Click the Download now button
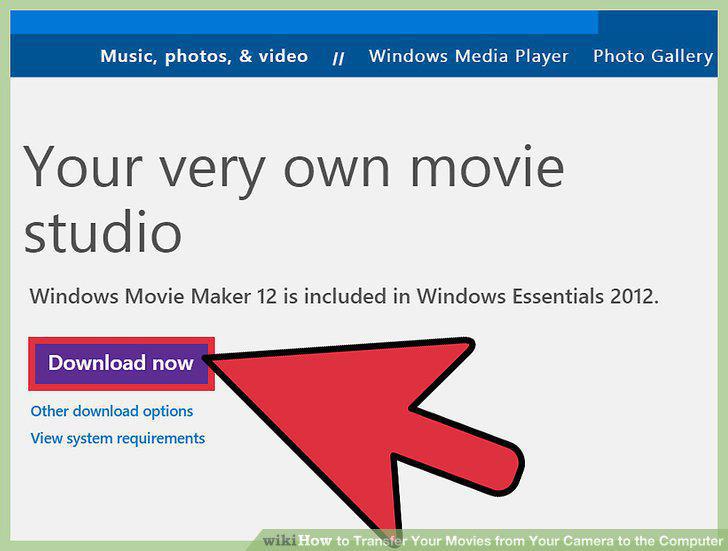728x551 pixels. (x=121, y=363)
